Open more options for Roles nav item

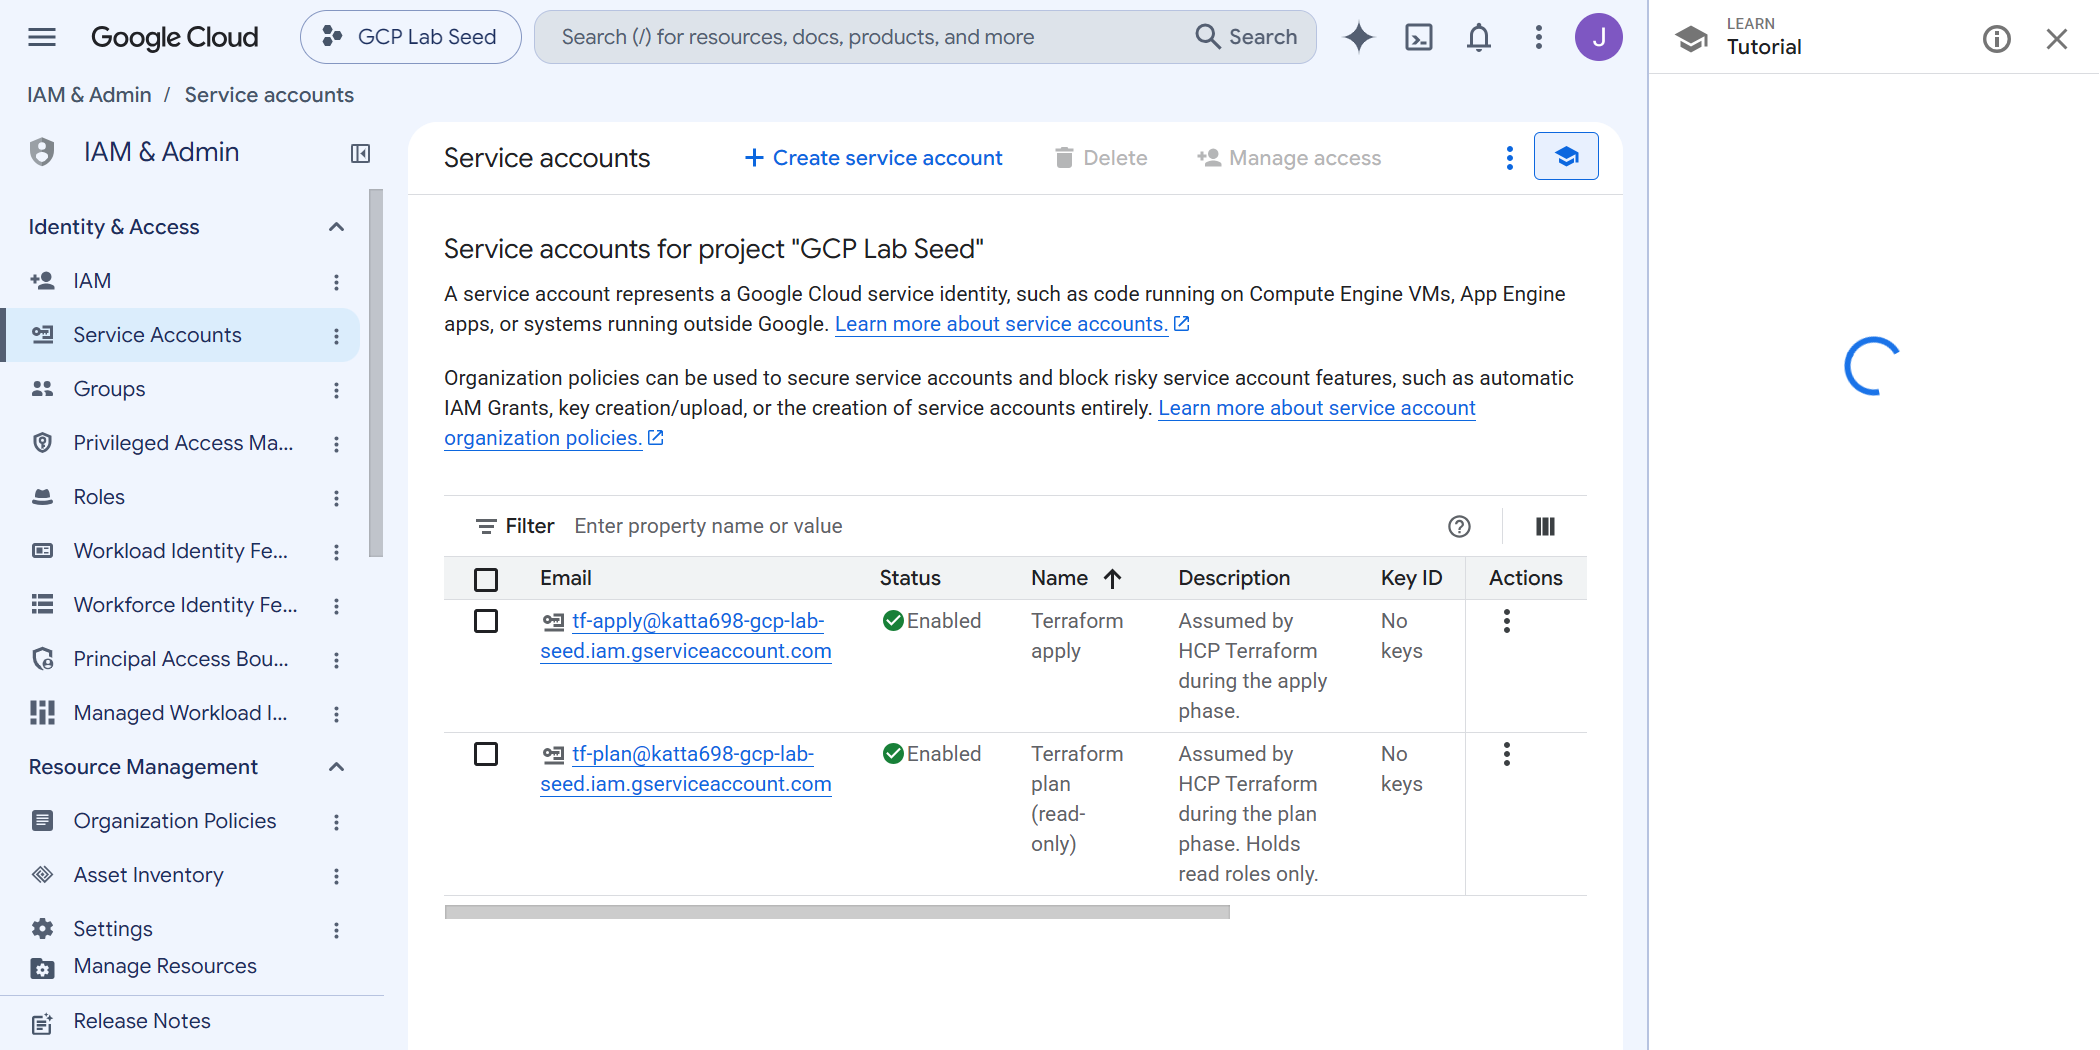click(x=336, y=498)
